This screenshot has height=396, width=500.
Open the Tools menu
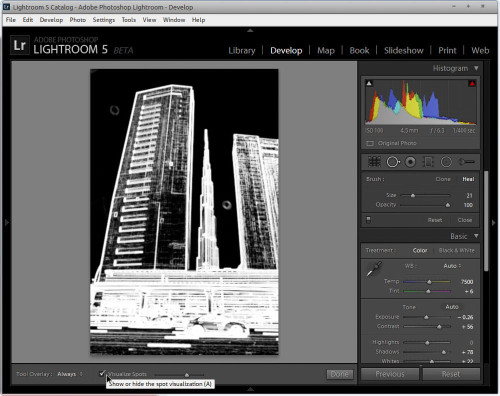pos(129,20)
